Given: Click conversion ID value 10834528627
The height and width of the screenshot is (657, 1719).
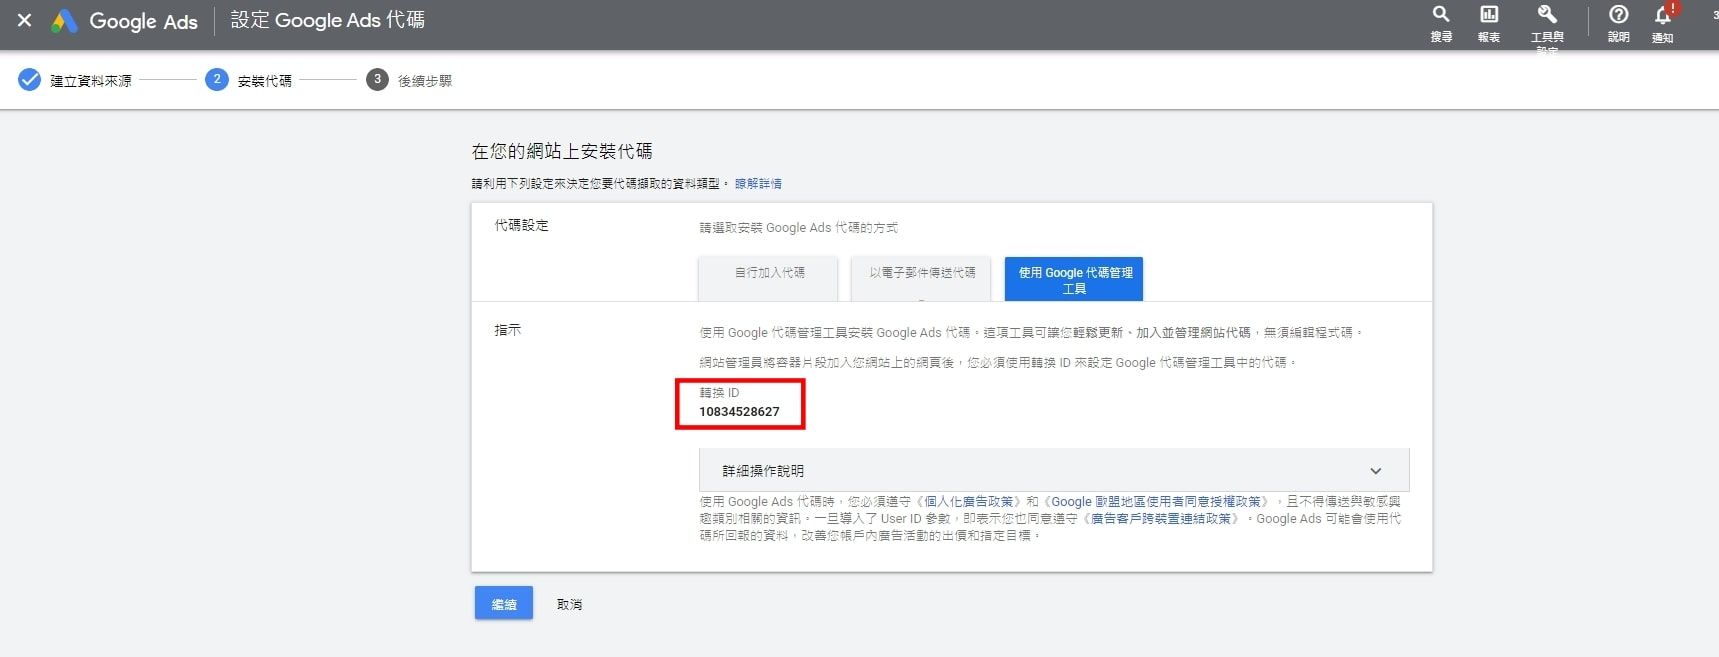Looking at the screenshot, I should (739, 412).
